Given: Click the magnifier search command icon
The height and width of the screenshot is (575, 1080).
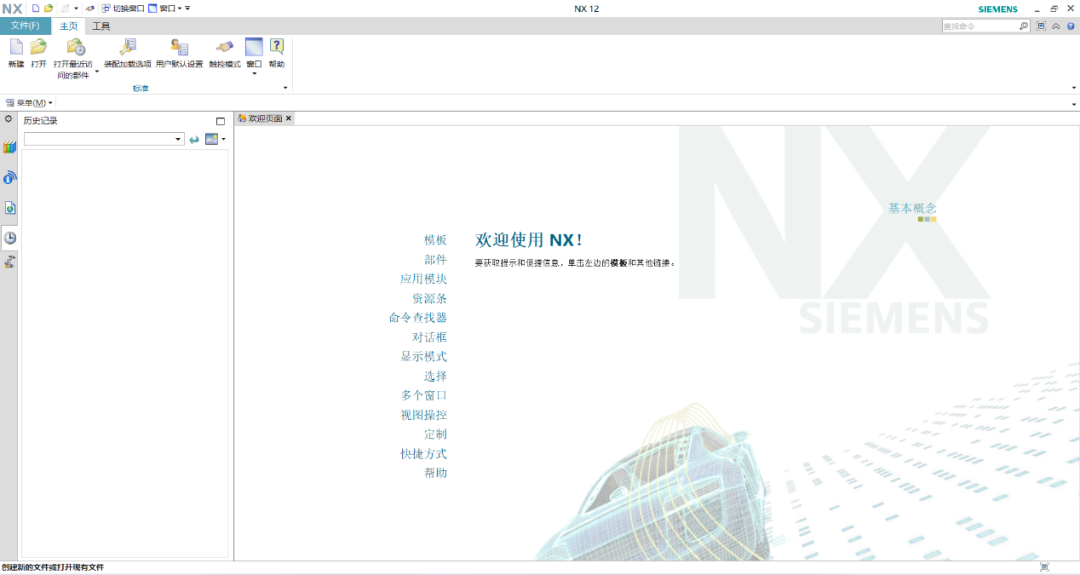Looking at the screenshot, I should 1024,26.
